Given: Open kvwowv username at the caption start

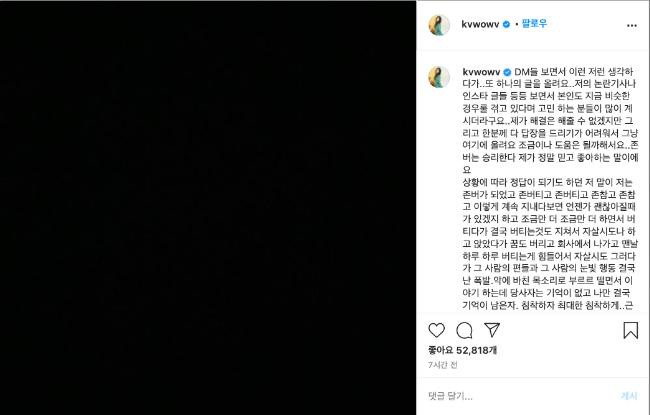Looking at the screenshot, I should [x=482, y=72].
